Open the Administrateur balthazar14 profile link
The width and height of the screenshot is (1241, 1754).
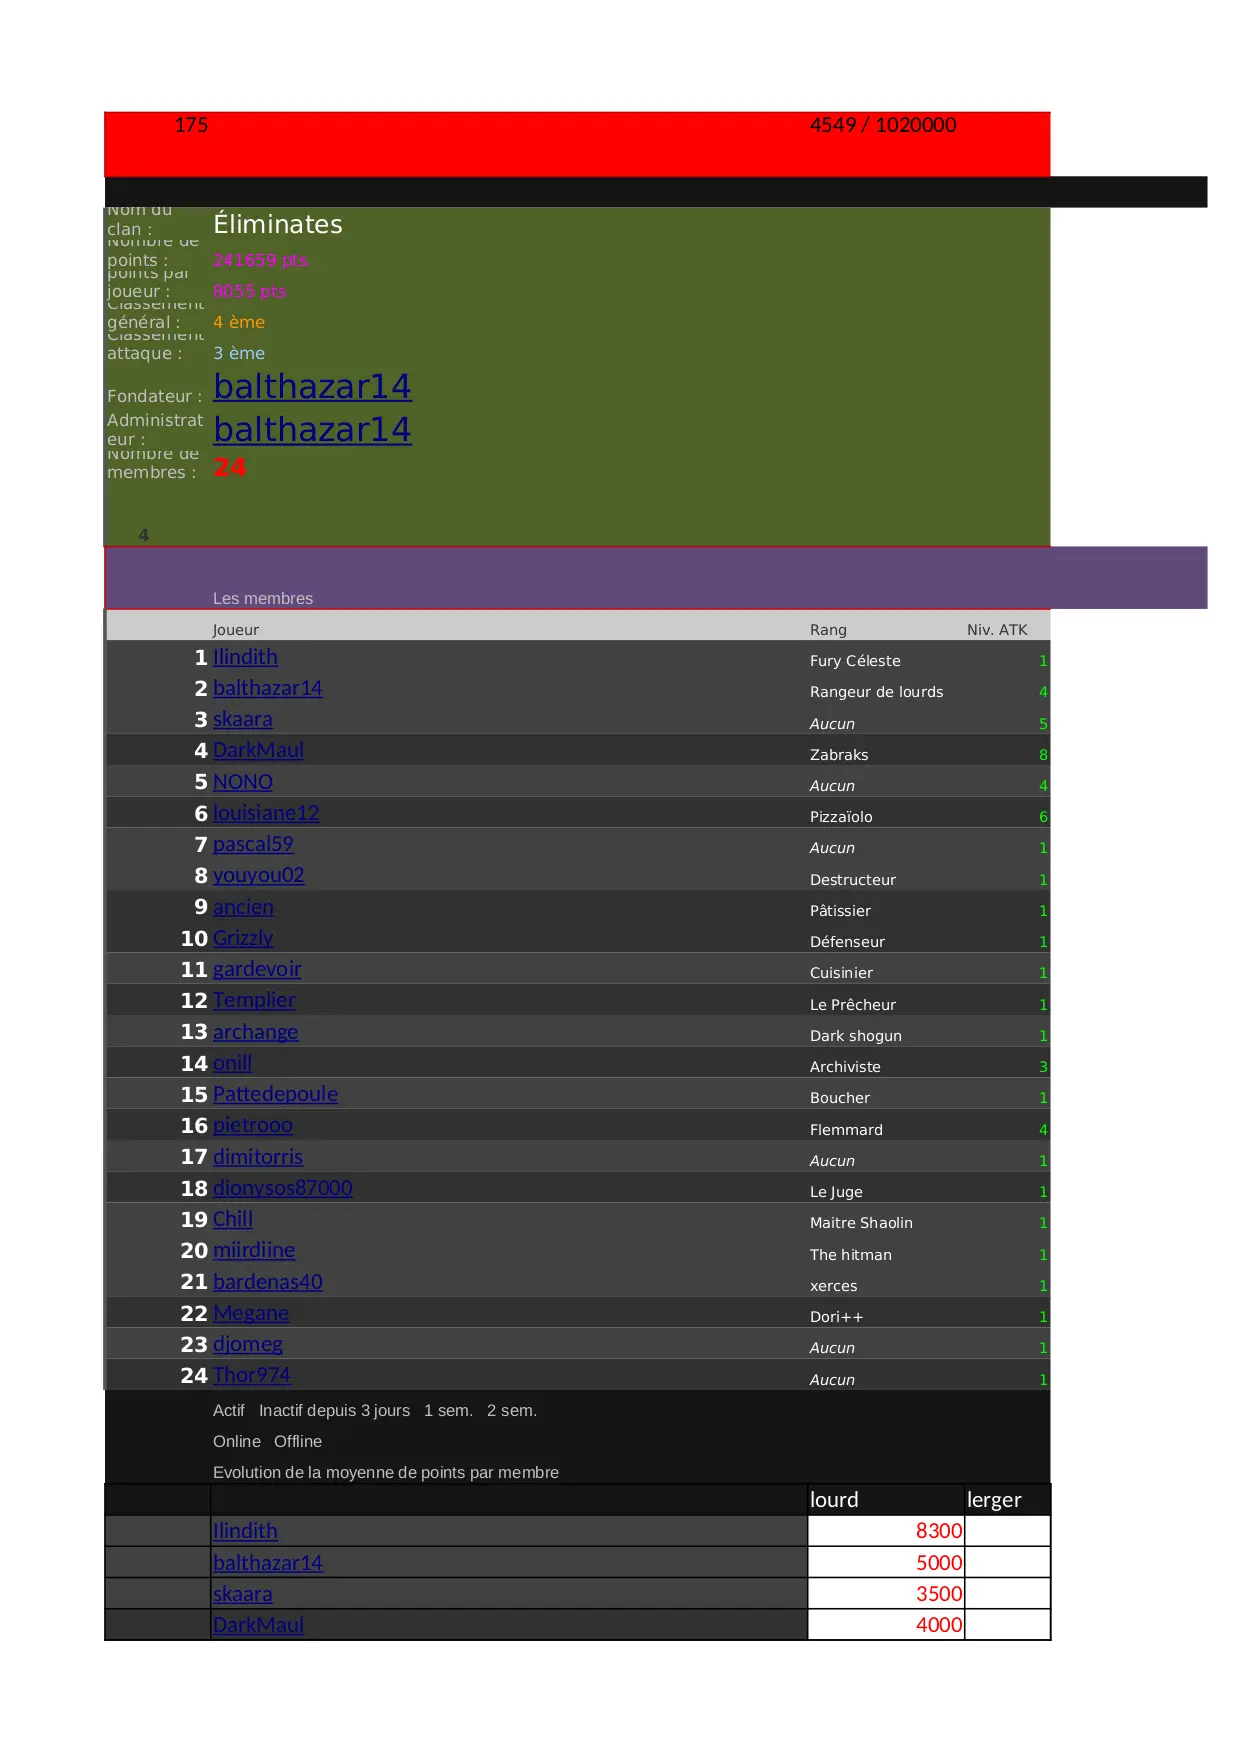click(312, 430)
